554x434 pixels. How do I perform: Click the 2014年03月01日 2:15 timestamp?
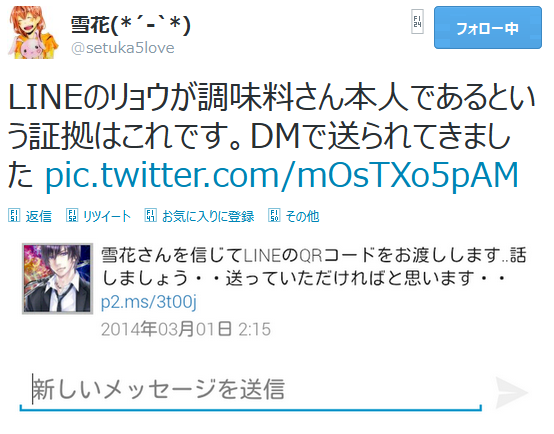186,329
